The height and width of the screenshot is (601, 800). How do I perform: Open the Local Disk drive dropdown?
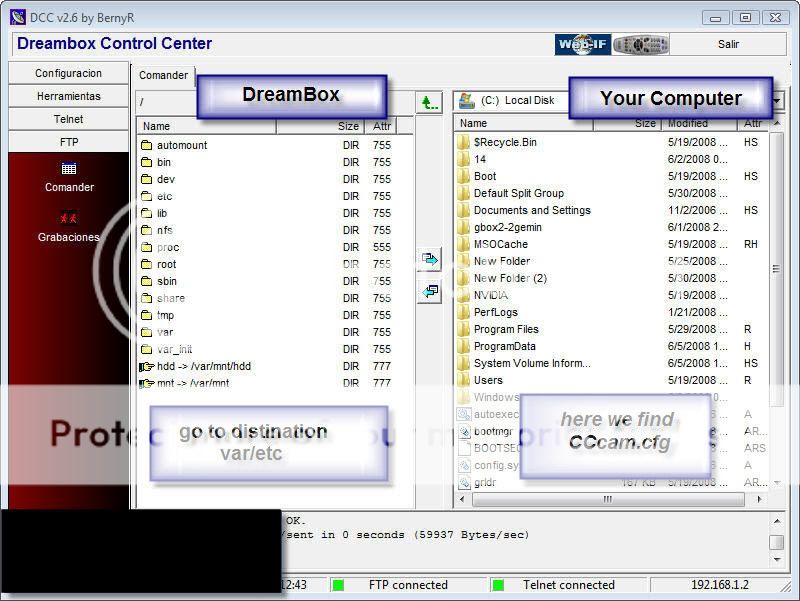[x=777, y=101]
